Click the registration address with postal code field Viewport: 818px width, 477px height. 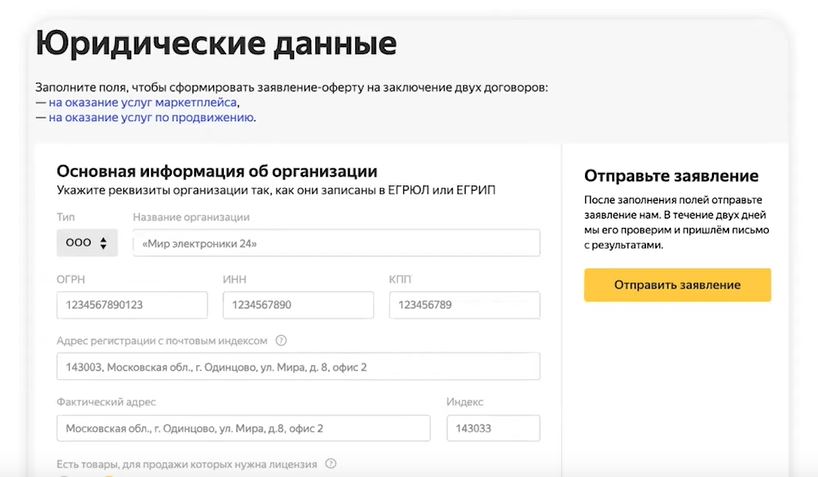[298, 367]
